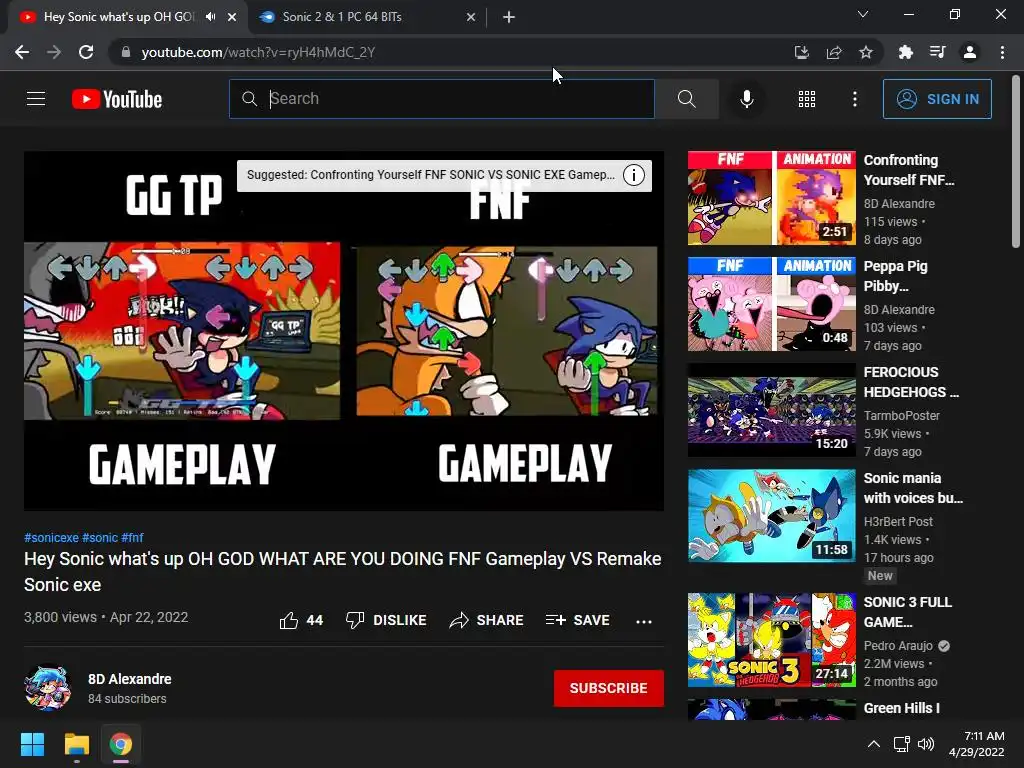Go back in browser history
This screenshot has width=1024, height=768.
coord(22,52)
